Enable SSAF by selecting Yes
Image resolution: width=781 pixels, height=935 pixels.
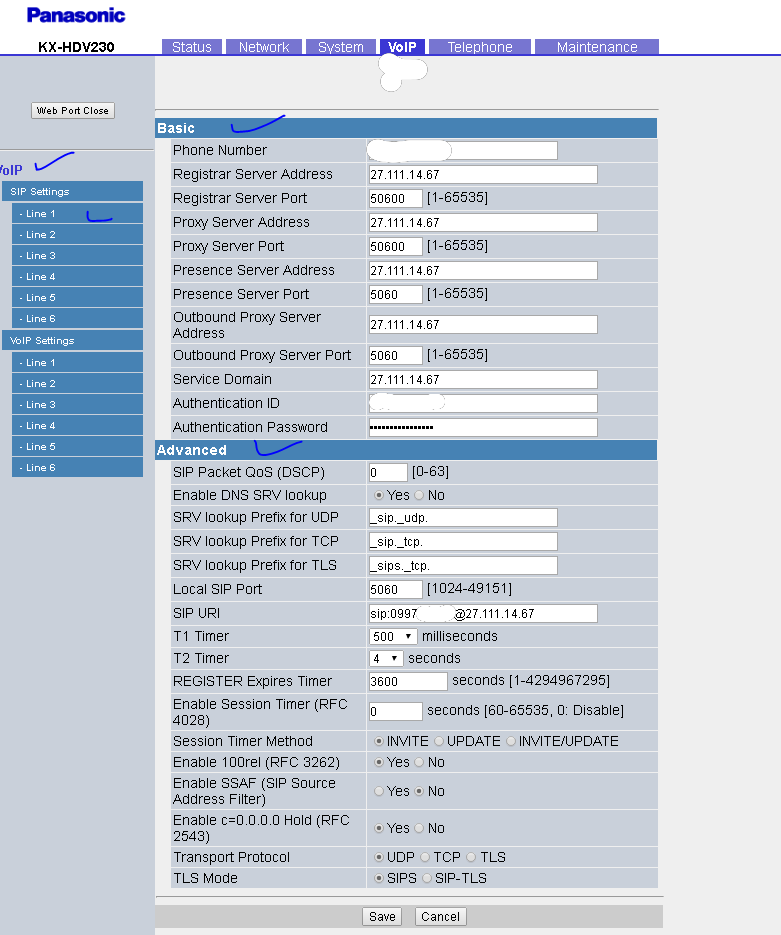379,791
